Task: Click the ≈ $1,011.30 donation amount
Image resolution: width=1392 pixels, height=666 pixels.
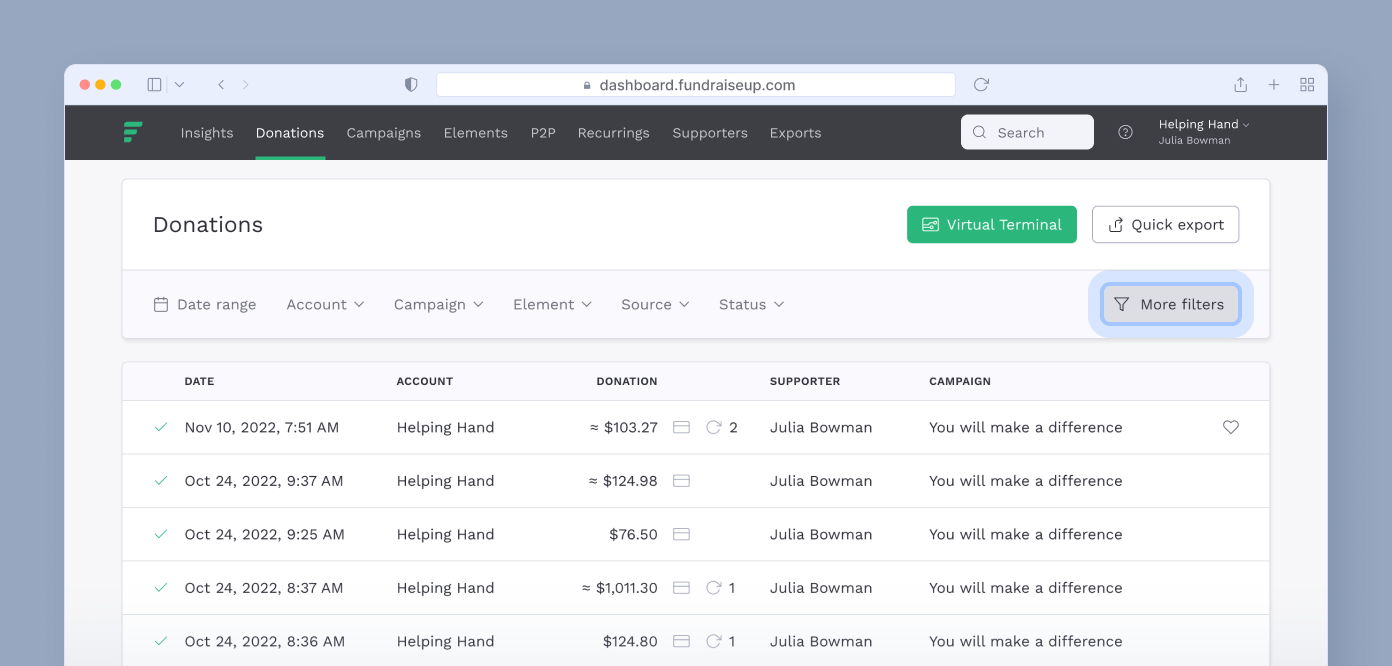Action: [620, 588]
